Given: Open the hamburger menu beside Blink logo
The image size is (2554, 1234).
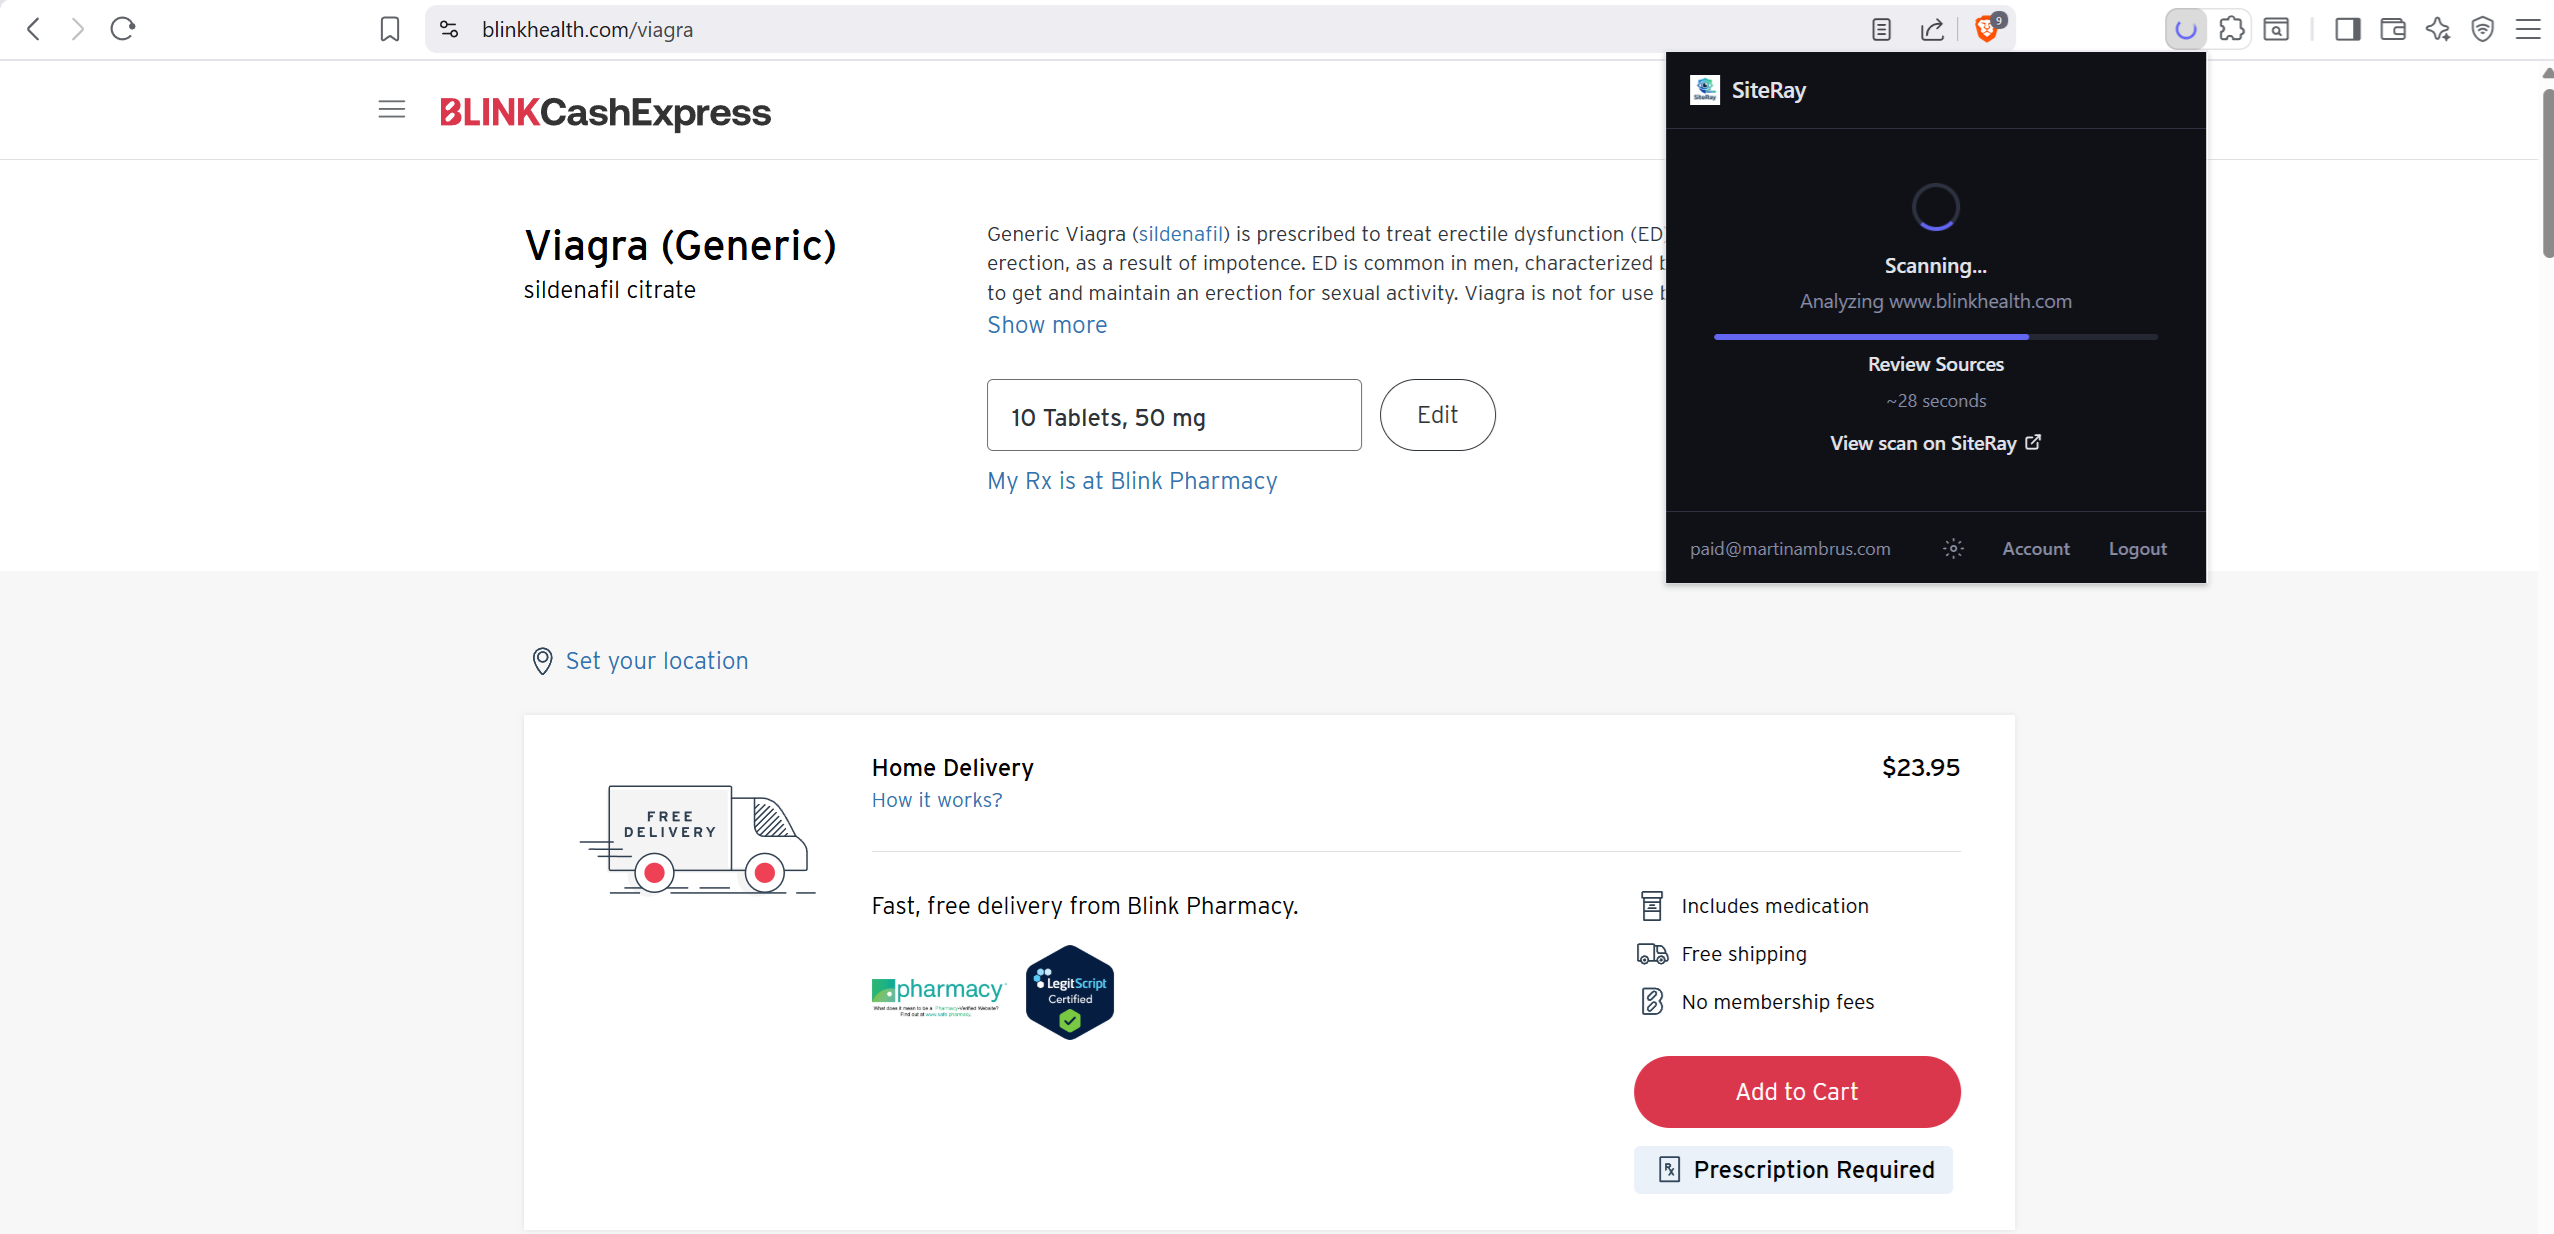Looking at the screenshot, I should point(392,110).
